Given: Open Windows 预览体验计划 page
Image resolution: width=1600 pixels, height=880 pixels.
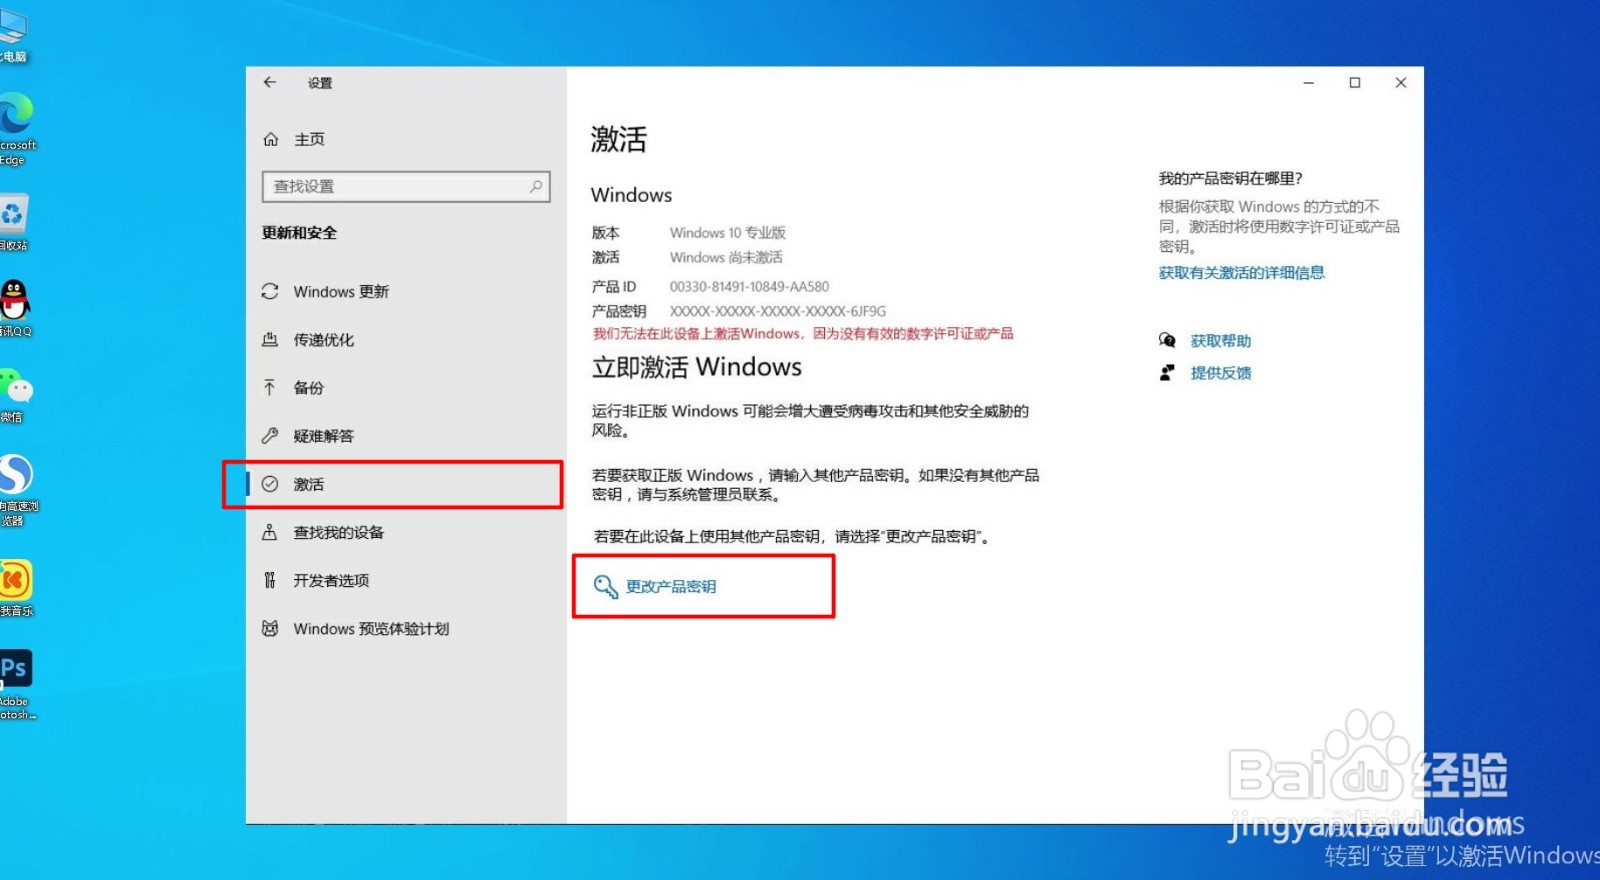Looking at the screenshot, I should [371, 629].
